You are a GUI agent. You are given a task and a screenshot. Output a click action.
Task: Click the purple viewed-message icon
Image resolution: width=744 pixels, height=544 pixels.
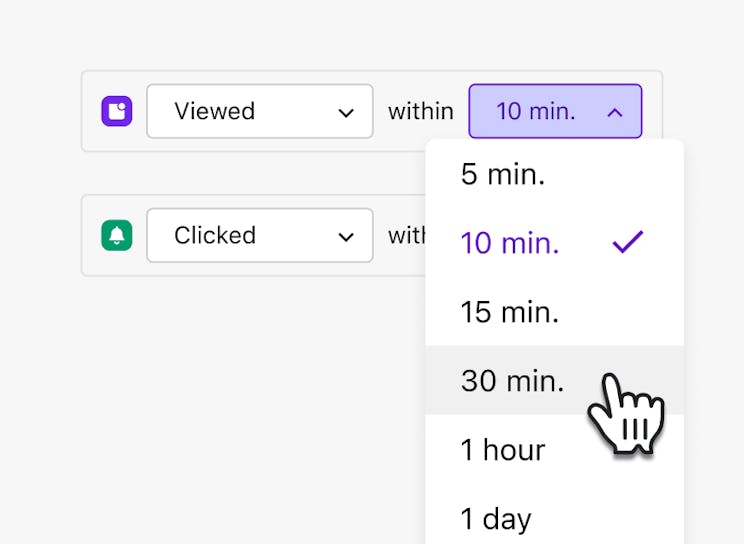pyautogui.click(x=117, y=112)
